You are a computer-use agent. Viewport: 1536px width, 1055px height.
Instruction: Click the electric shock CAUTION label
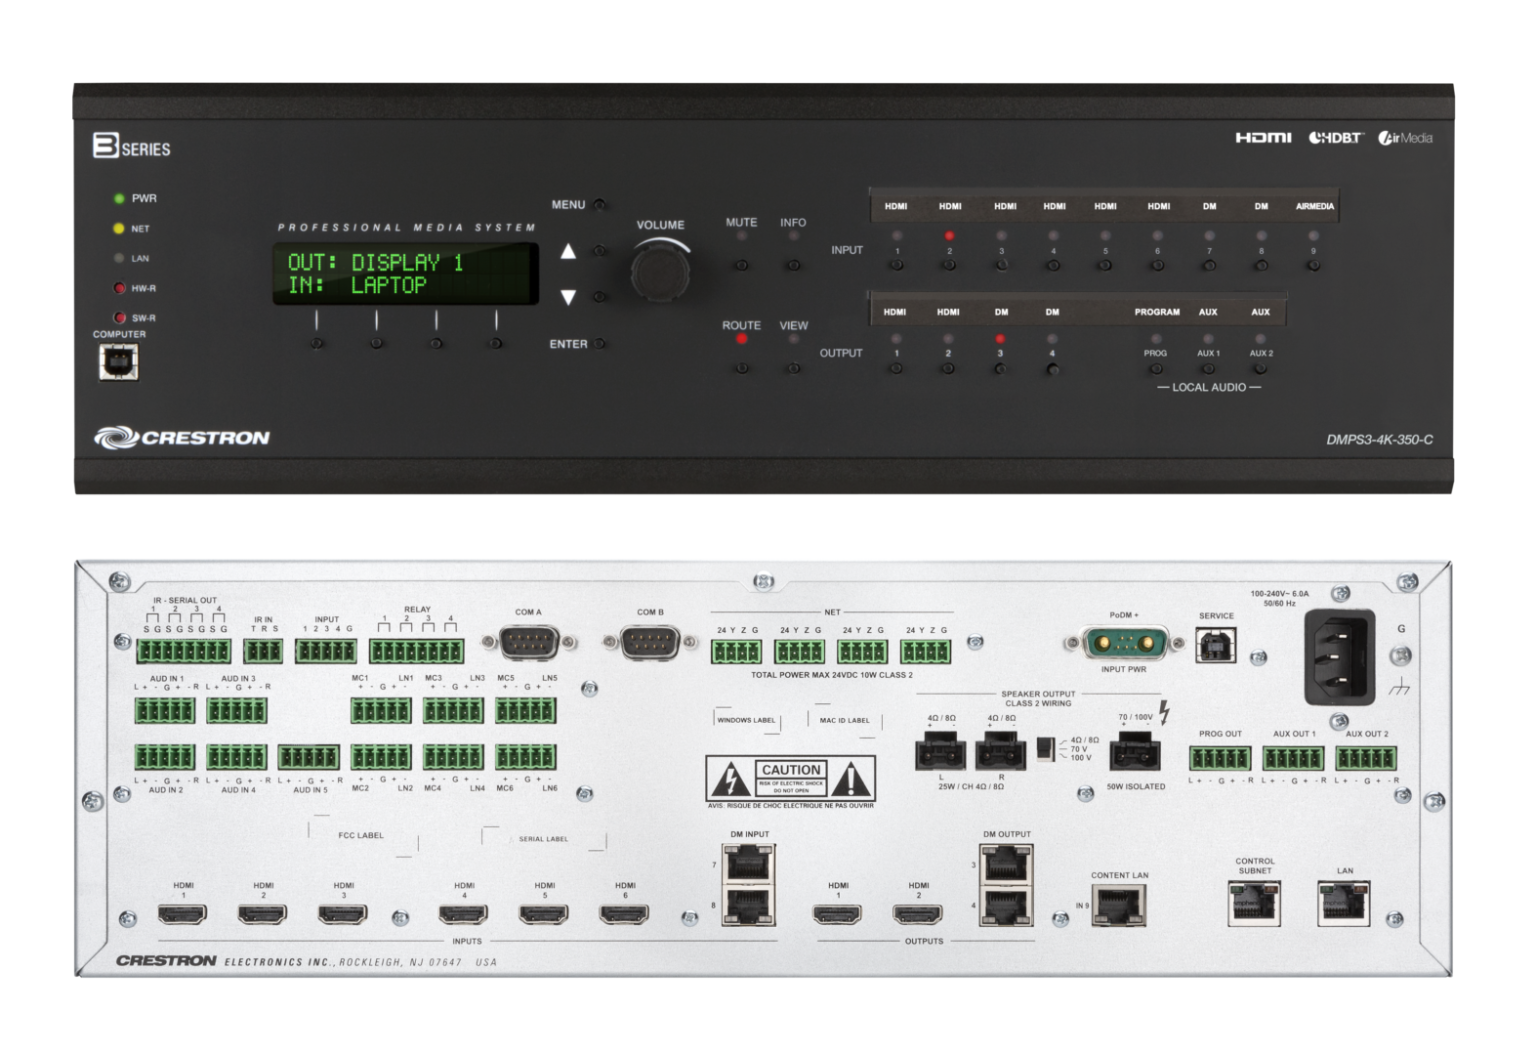(790, 777)
